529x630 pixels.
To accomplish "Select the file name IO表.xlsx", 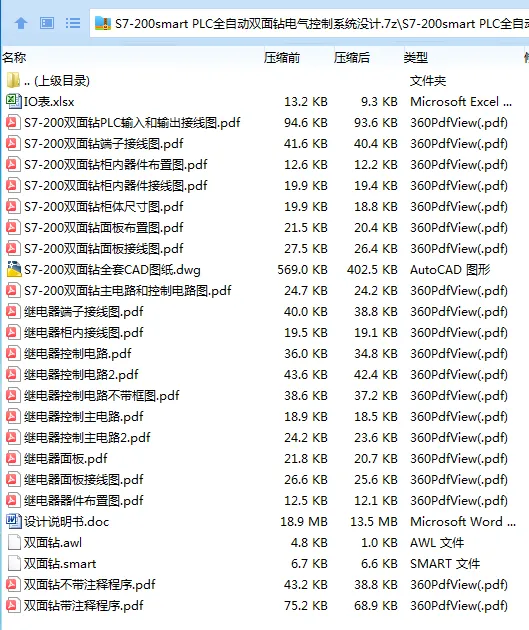I will 49,102.
